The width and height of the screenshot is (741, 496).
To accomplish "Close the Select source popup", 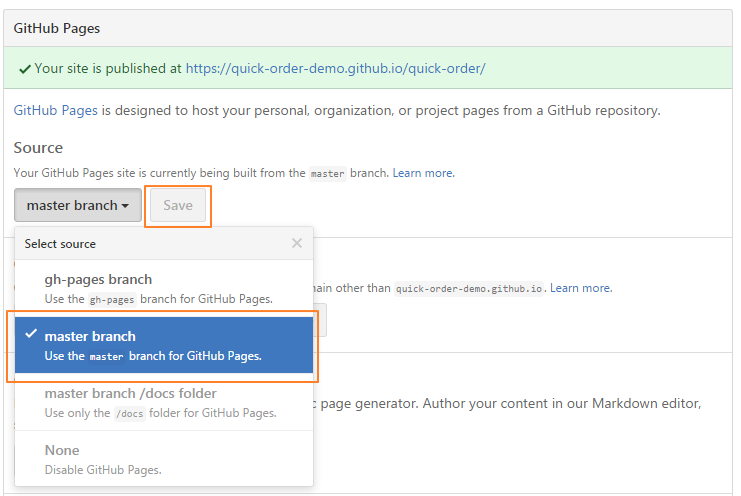I will click(x=297, y=243).
